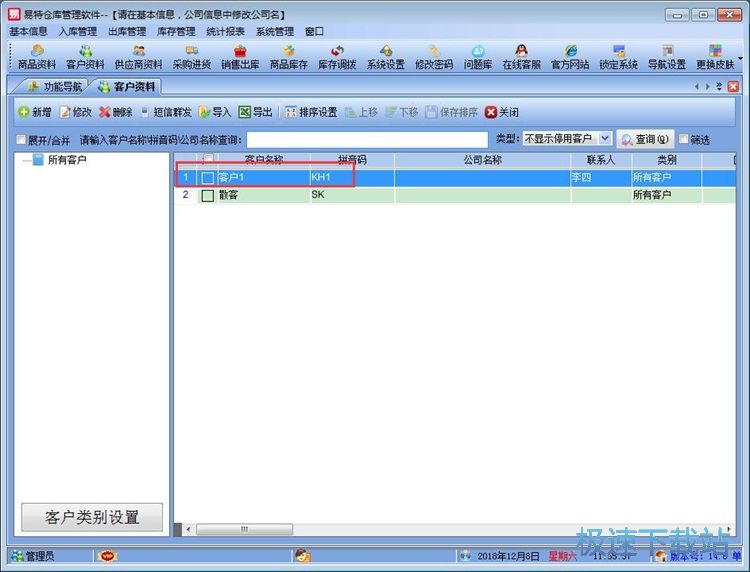750x572 pixels.
Task: Click the 下移 toolbar item
Action: tap(402, 112)
